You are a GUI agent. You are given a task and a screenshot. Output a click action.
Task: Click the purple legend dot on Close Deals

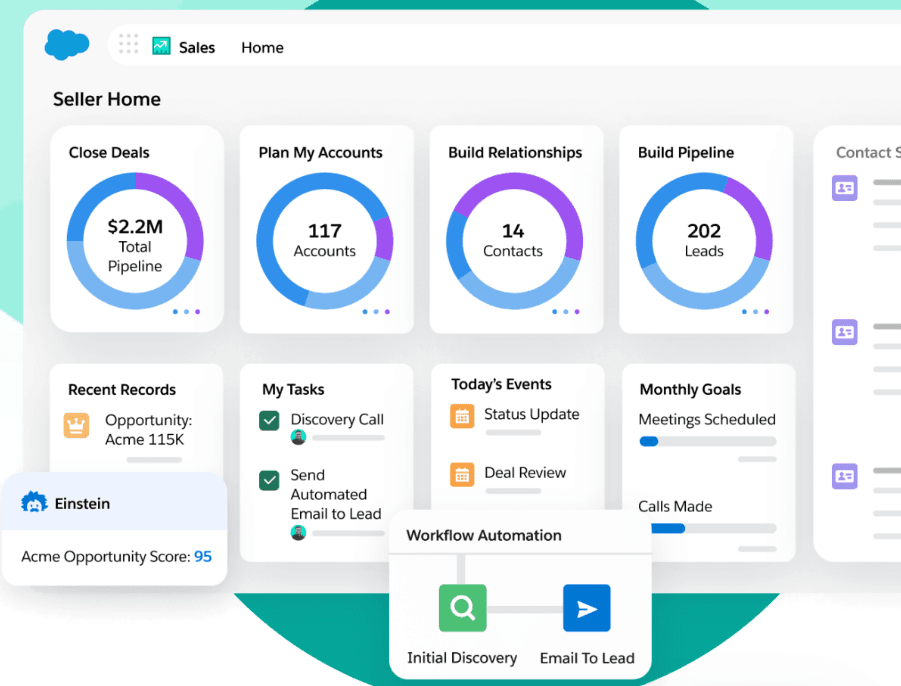[197, 311]
